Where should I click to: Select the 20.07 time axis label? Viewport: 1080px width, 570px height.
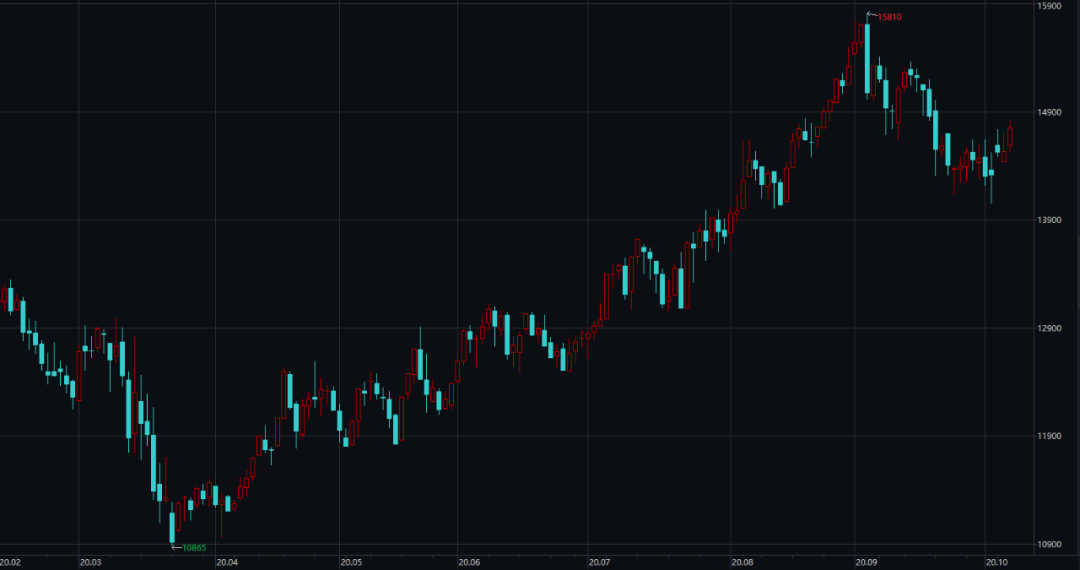599,562
